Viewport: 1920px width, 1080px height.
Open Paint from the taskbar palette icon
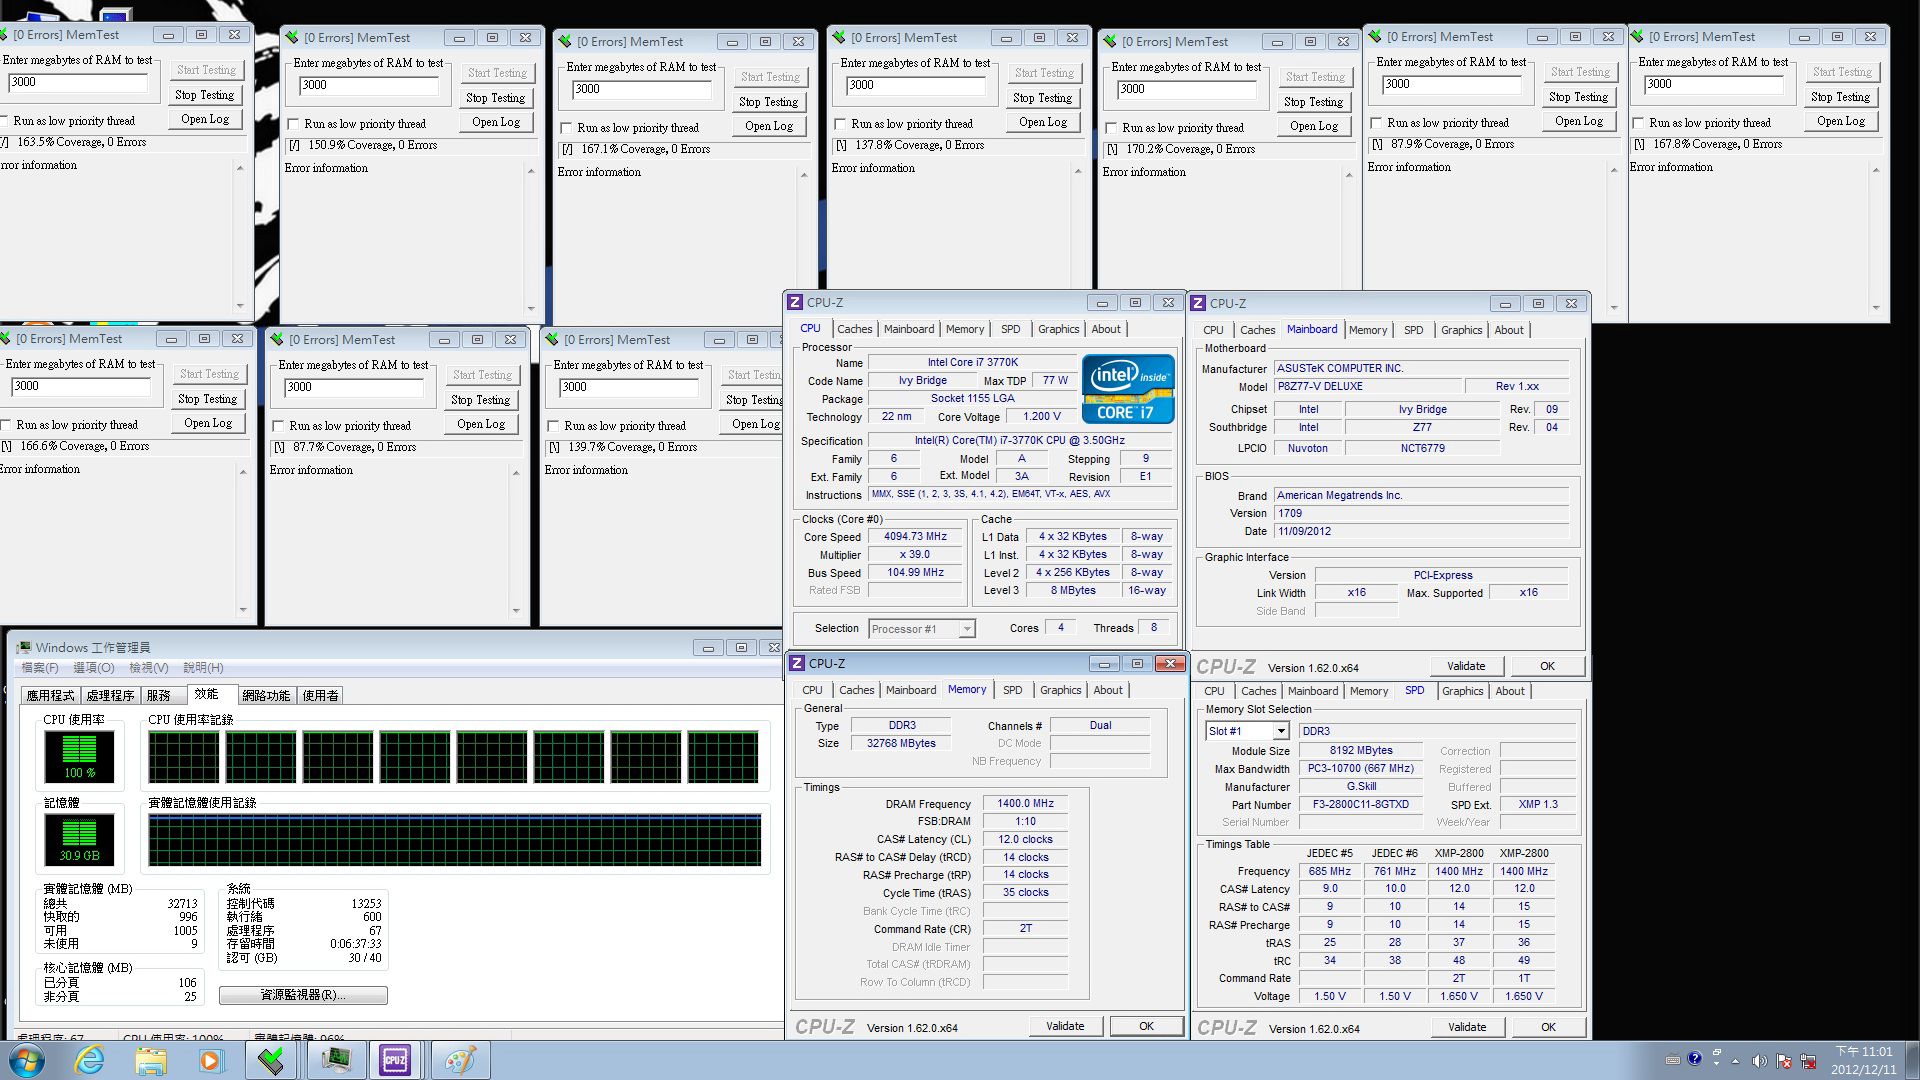tap(460, 1060)
